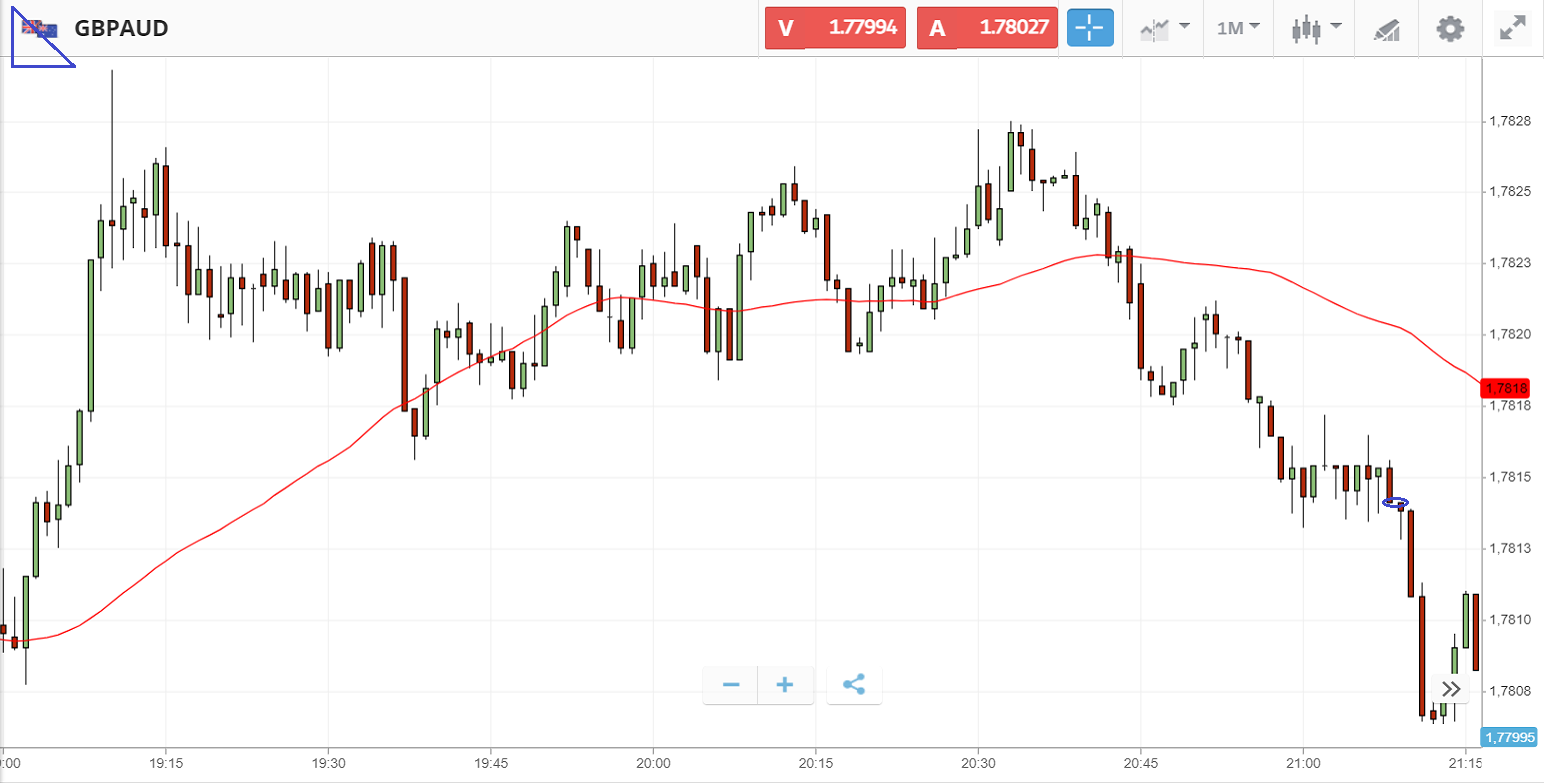This screenshot has height=783, width=1544.
Task: Toggle the blue crosshair cursor button
Action: (x=1090, y=28)
